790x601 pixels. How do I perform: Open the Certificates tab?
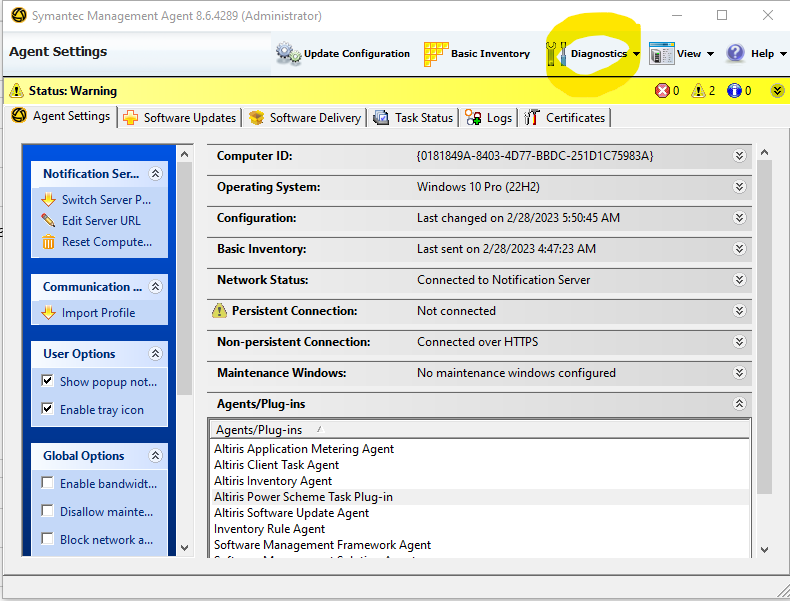pyautogui.click(x=566, y=118)
